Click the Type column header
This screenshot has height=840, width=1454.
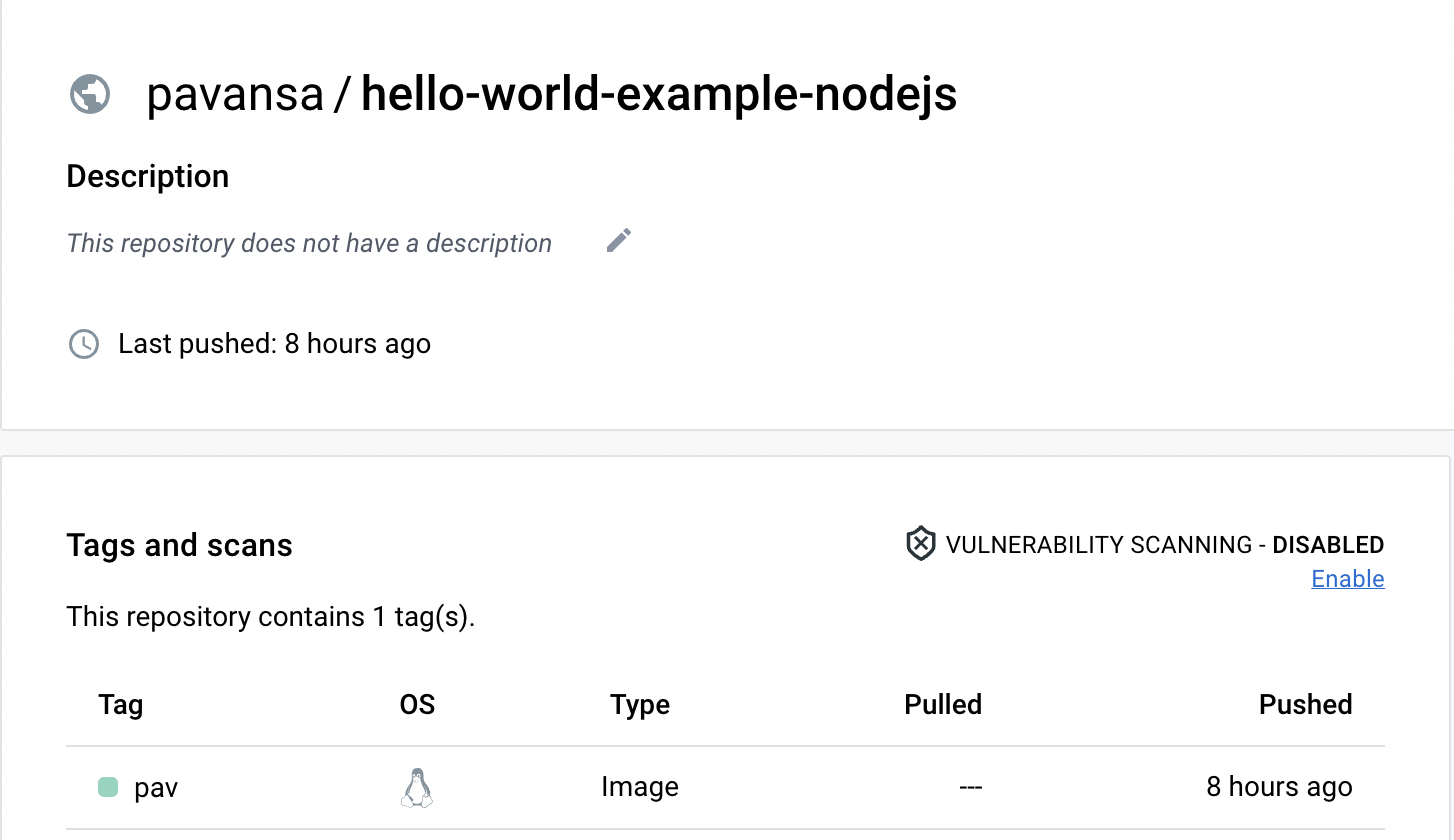pos(639,704)
